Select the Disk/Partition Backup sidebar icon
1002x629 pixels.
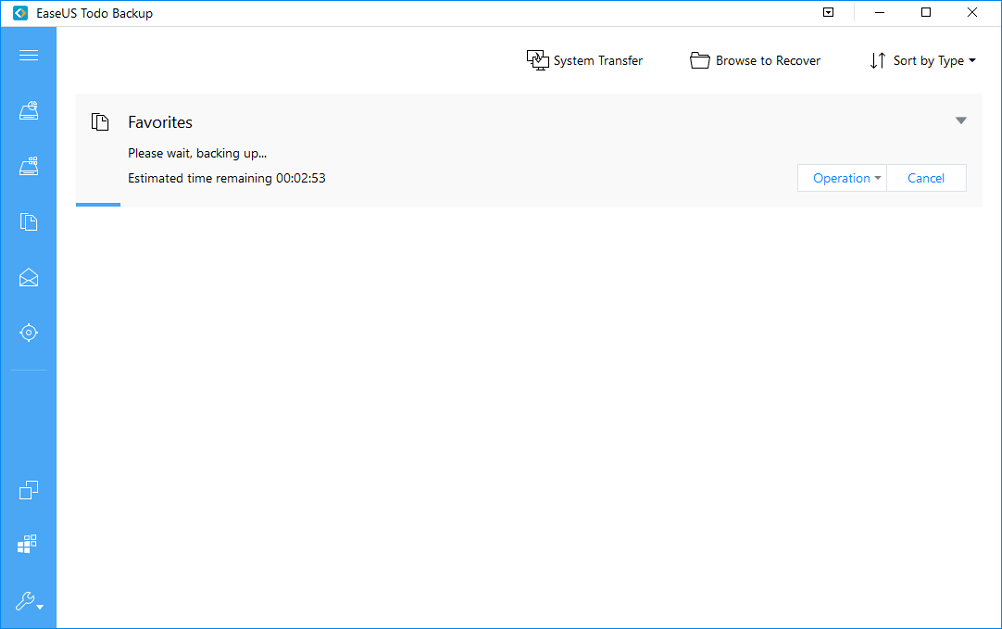point(28,111)
